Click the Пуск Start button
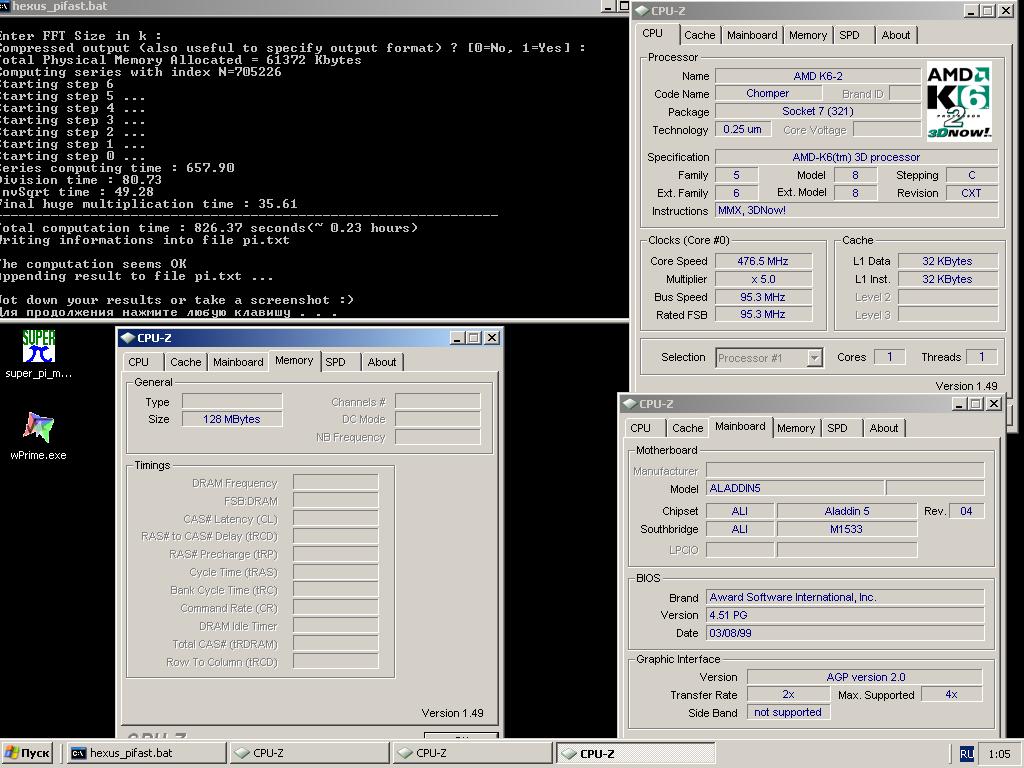This screenshot has width=1024, height=768. coord(27,753)
